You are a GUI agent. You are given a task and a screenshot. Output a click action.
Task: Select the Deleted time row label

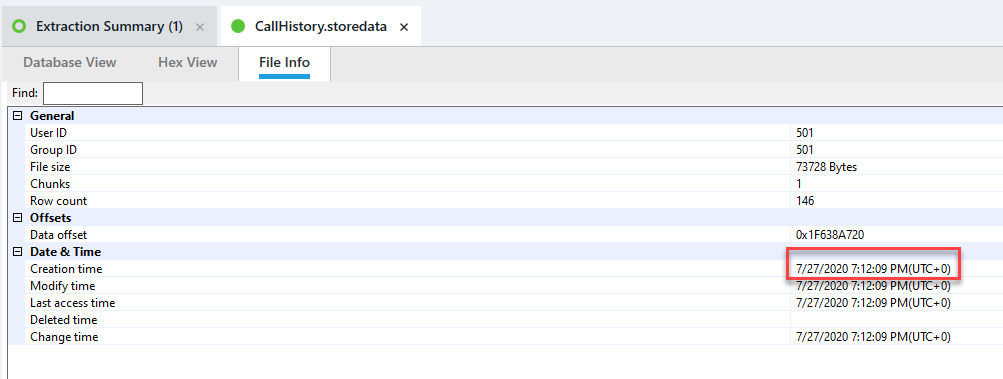pos(64,319)
